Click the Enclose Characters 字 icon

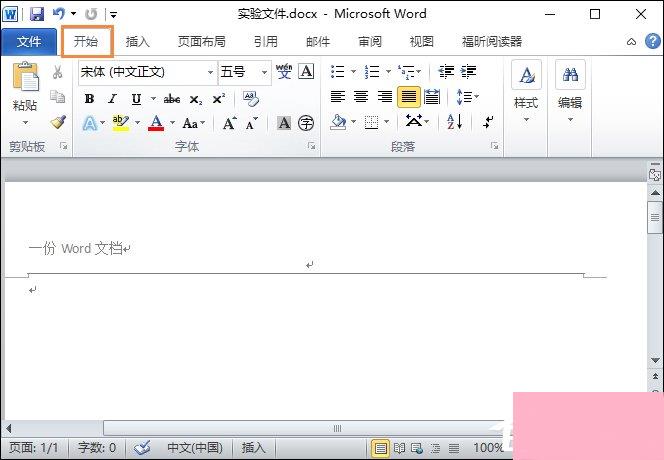point(306,123)
